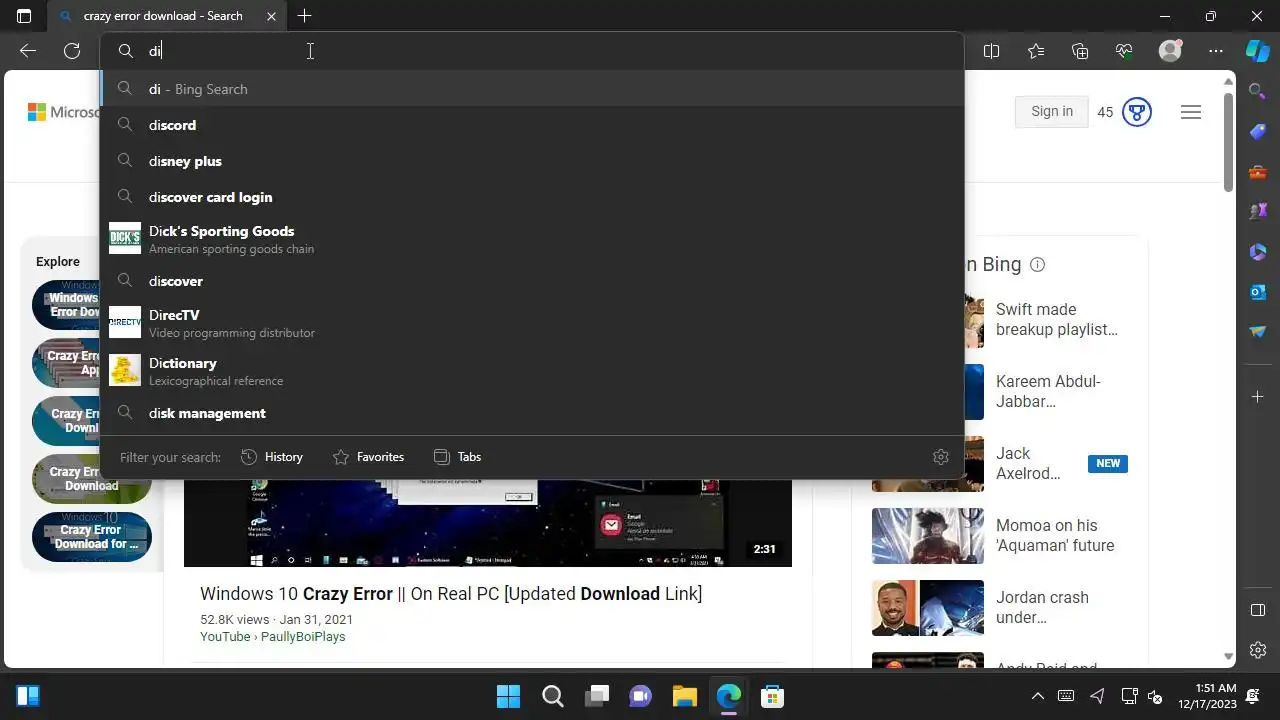Open Jack Axelrod news item

pyautogui.click(x=1028, y=463)
